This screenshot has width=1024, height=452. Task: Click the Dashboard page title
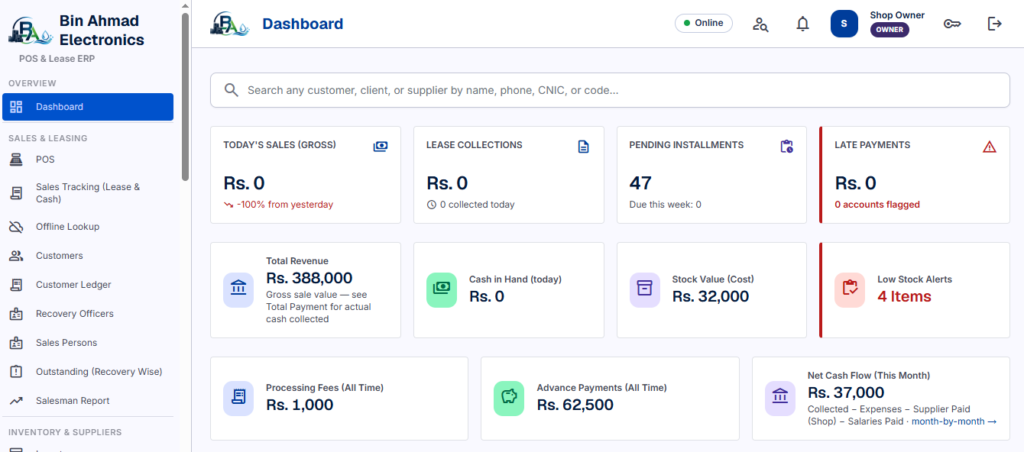tap(302, 24)
